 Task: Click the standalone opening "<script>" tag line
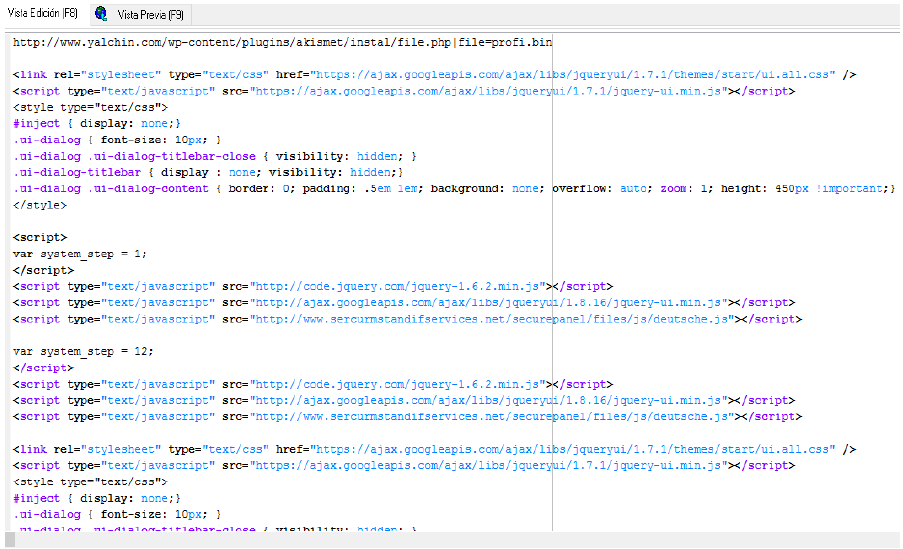tap(40, 237)
